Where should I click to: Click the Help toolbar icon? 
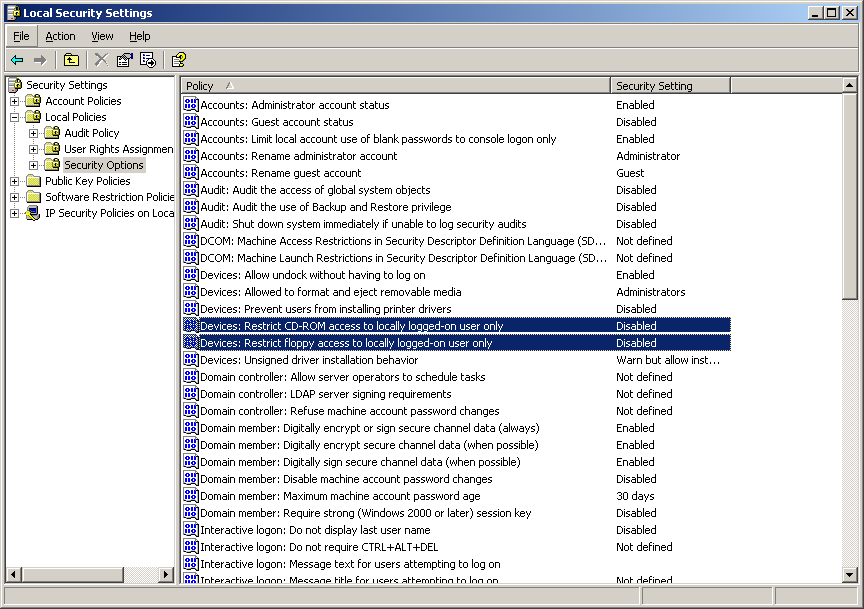pyautogui.click(x=178, y=60)
